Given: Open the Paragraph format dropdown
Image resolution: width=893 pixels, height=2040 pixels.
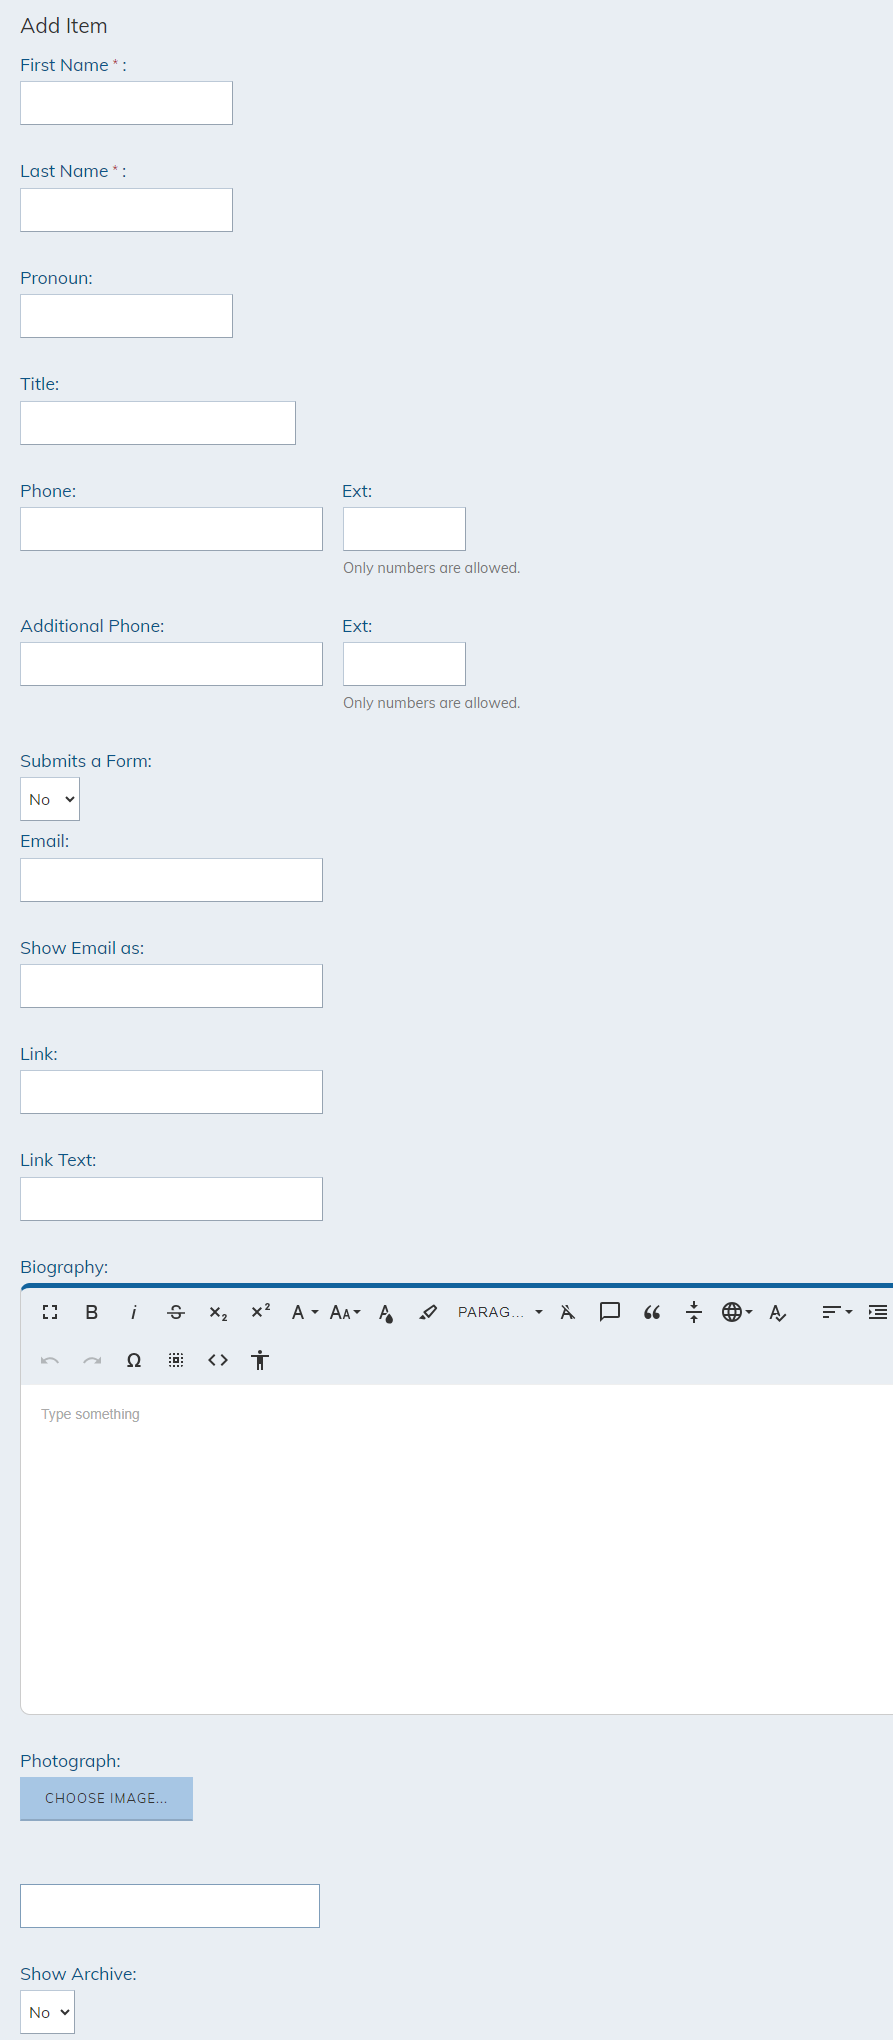Looking at the screenshot, I should coord(500,1312).
